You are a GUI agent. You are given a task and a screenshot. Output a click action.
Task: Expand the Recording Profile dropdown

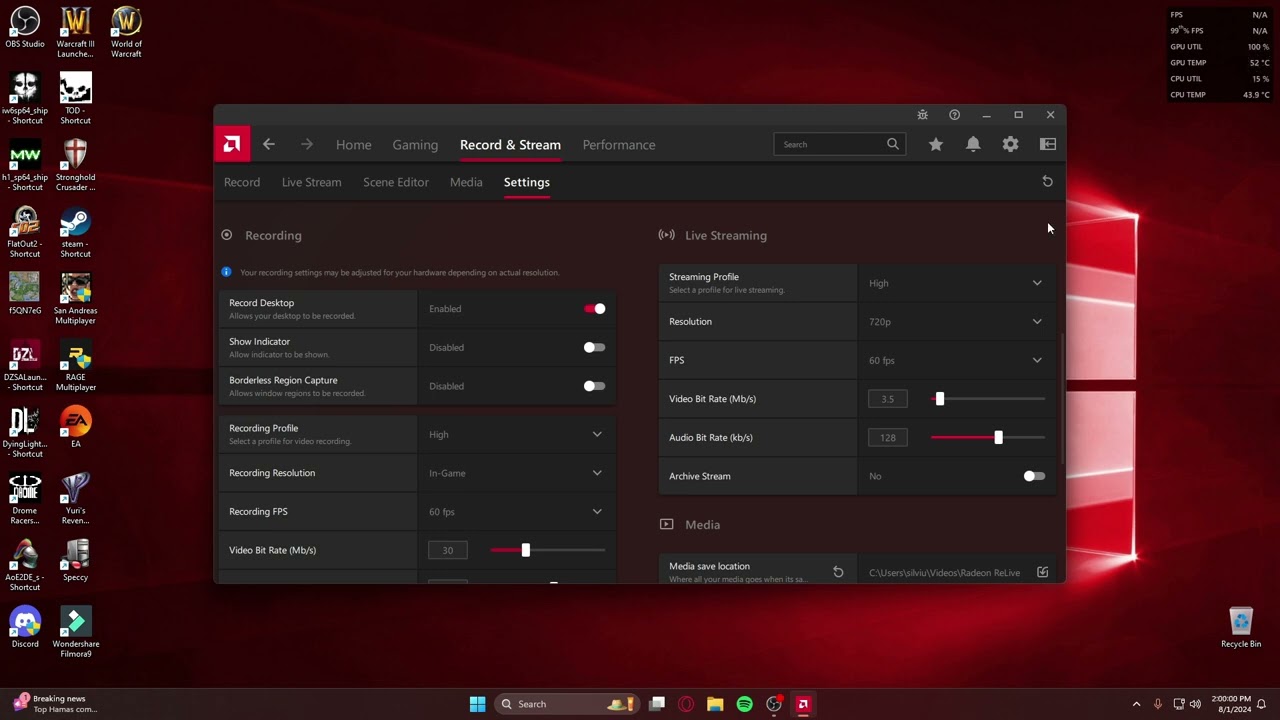coord(516,434)
